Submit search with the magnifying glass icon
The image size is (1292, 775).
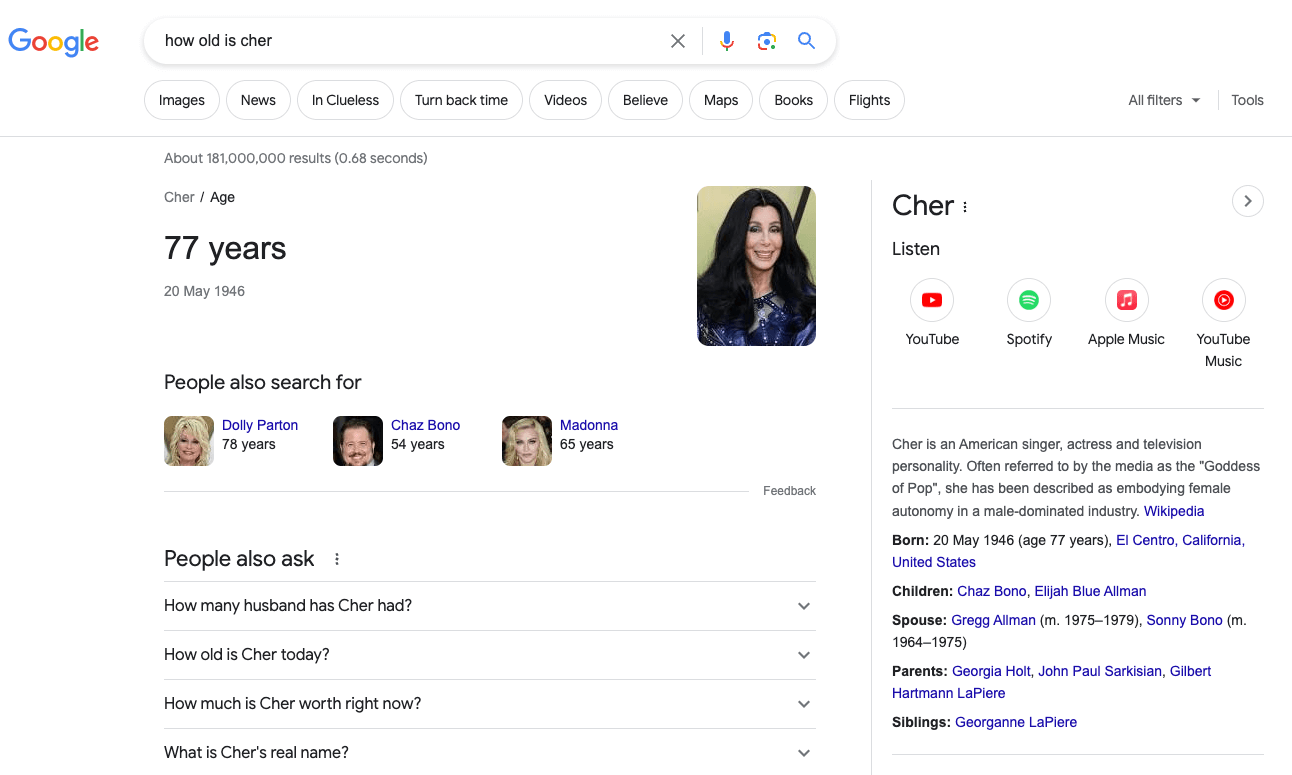(807, 41)
